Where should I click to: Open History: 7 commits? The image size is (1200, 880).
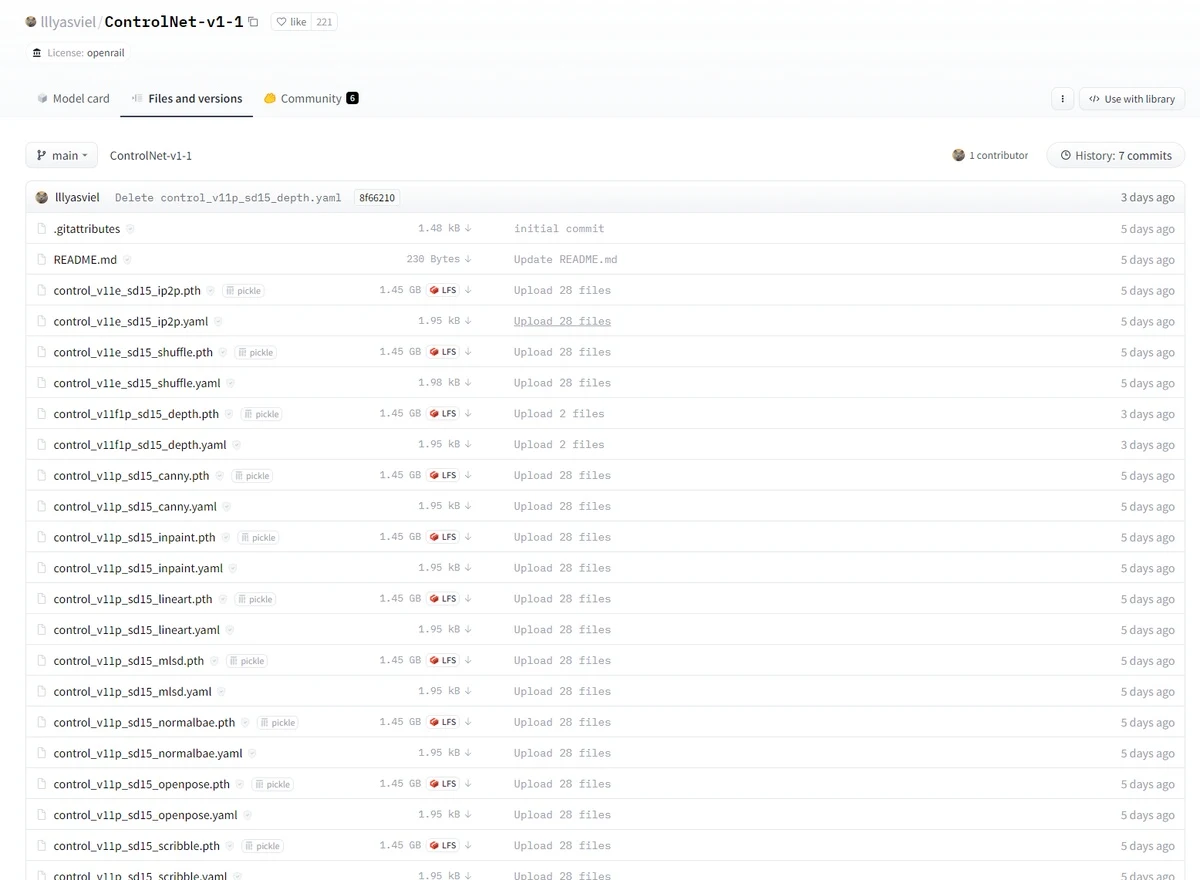click(1116, 155)
